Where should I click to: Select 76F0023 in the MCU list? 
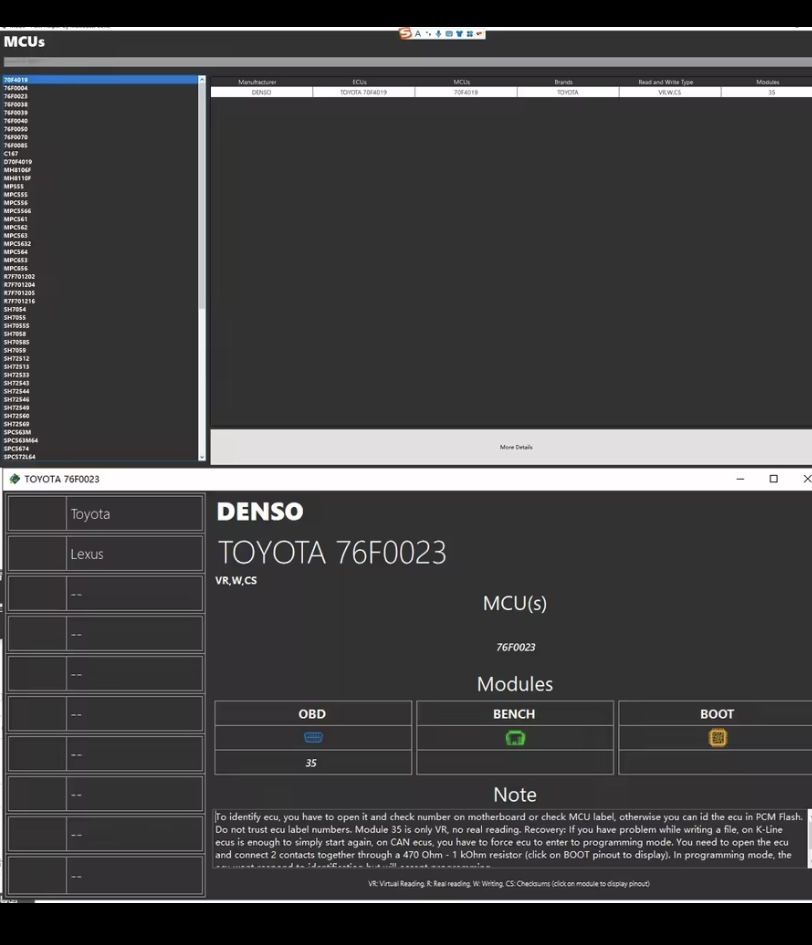pyautogui.click(x=16, y=96)
